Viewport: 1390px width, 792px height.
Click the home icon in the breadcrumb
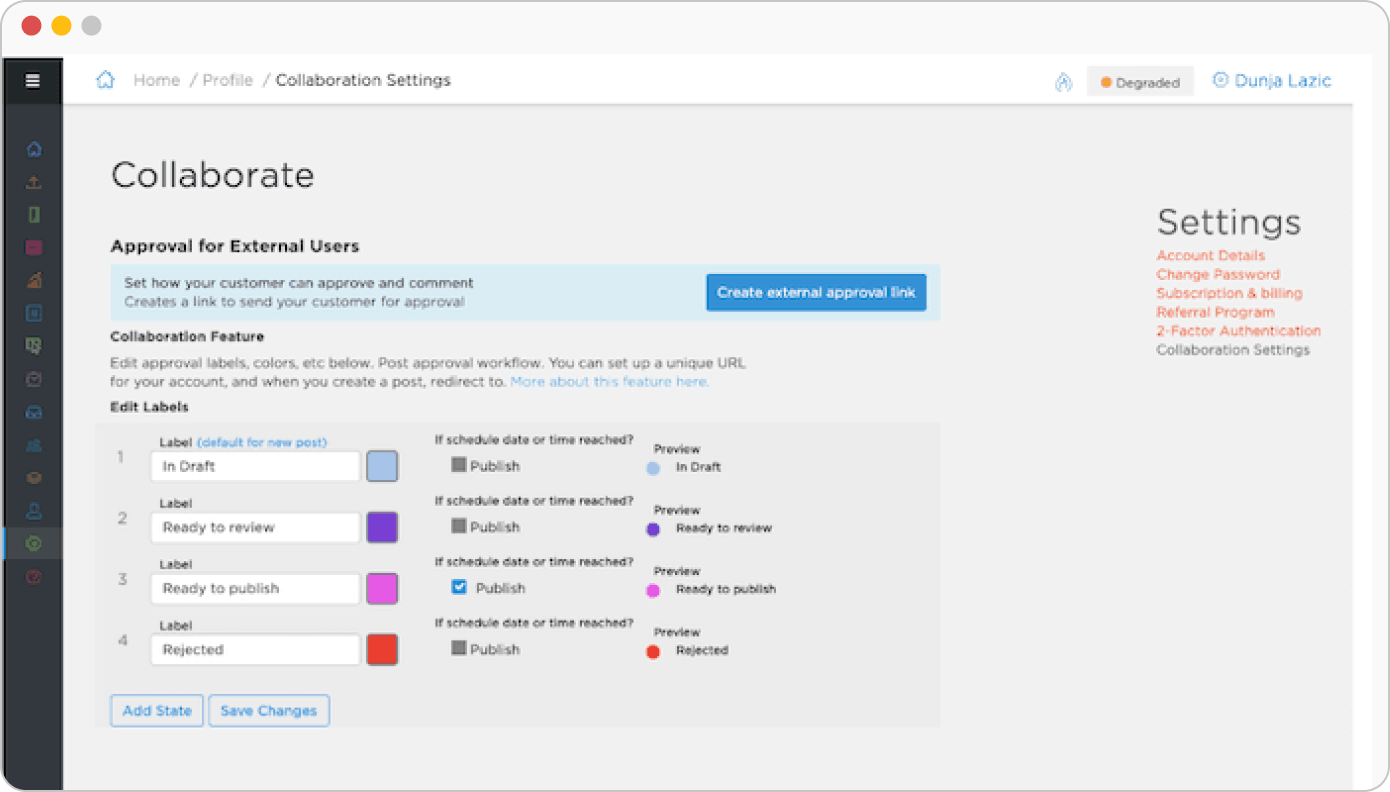point(105,80)
